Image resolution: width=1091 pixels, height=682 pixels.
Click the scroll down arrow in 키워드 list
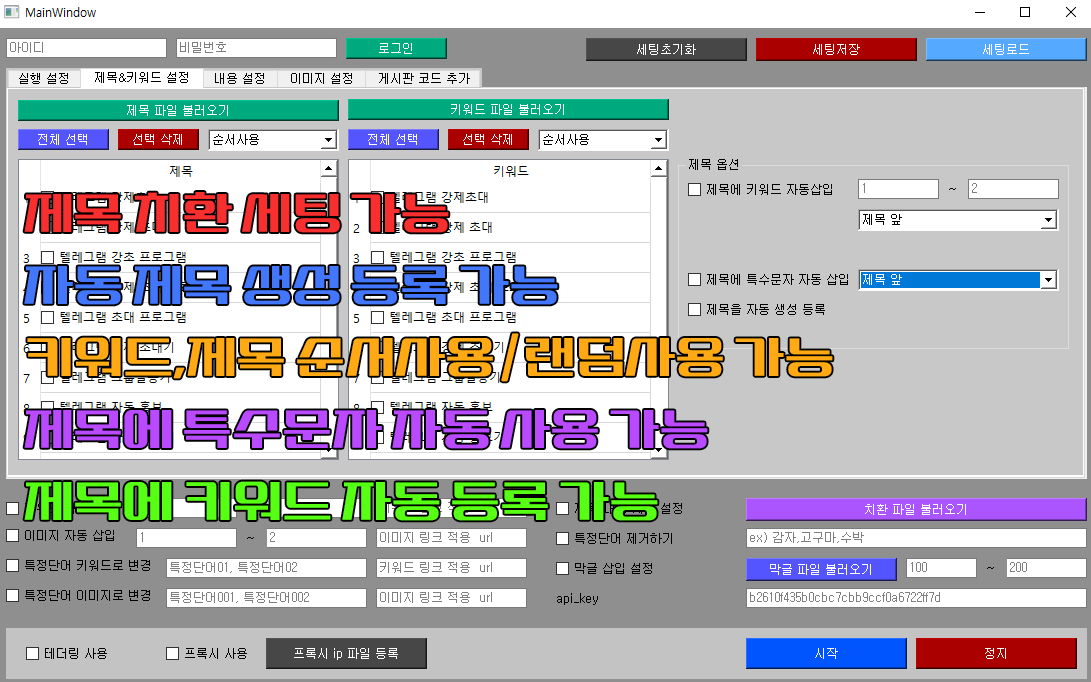coord(658,452)
